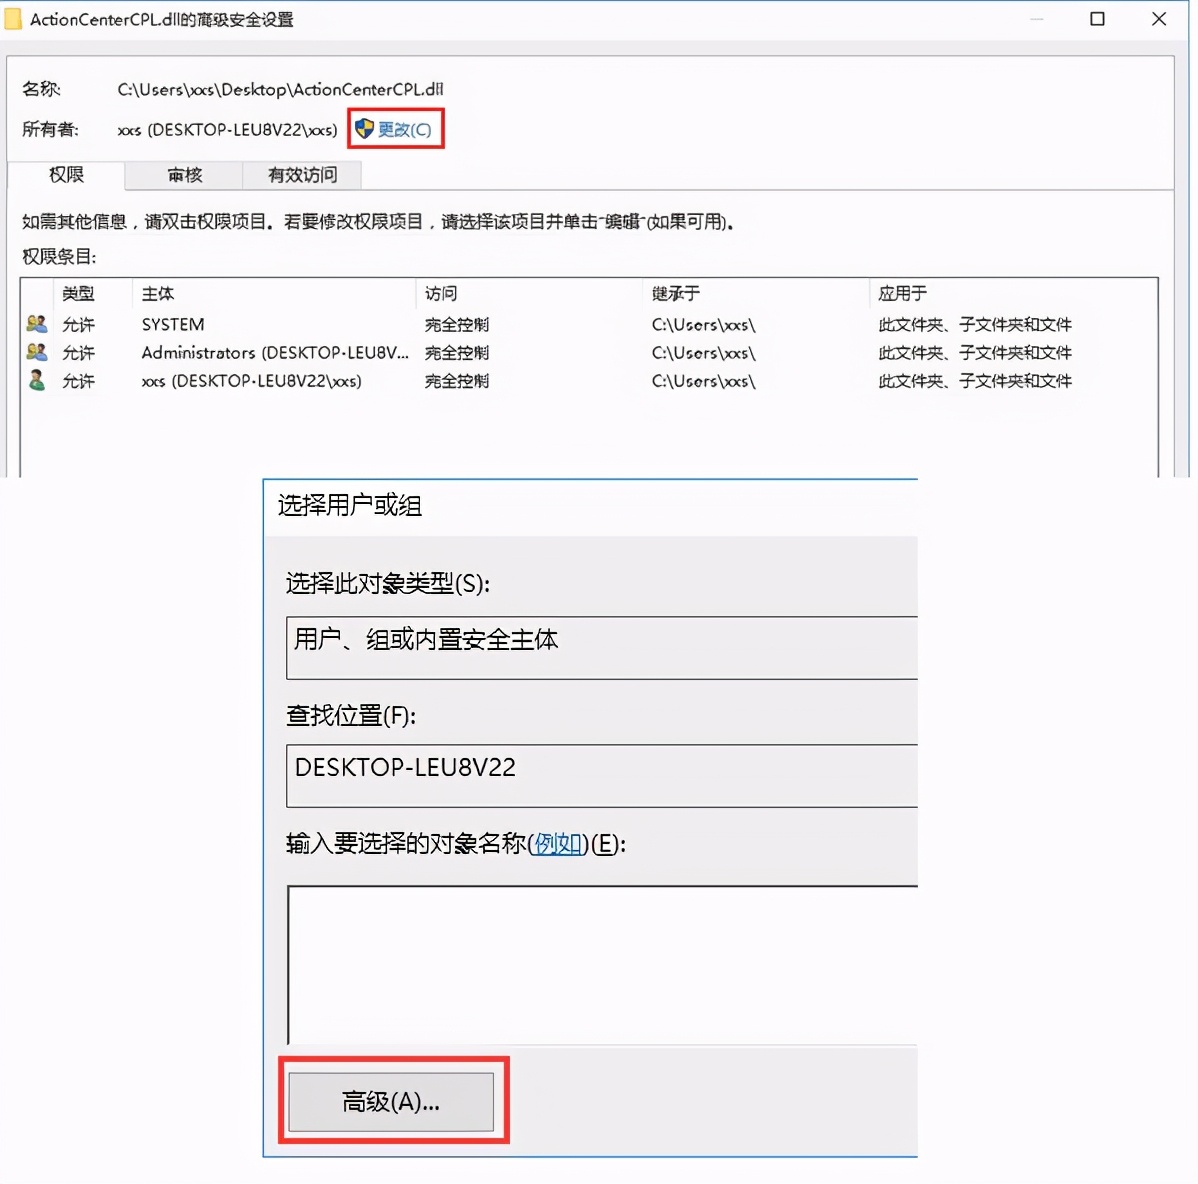1198x1184 pixels.
Task: Click the Administrators double-user icon
Action: [x=37, y=352]
